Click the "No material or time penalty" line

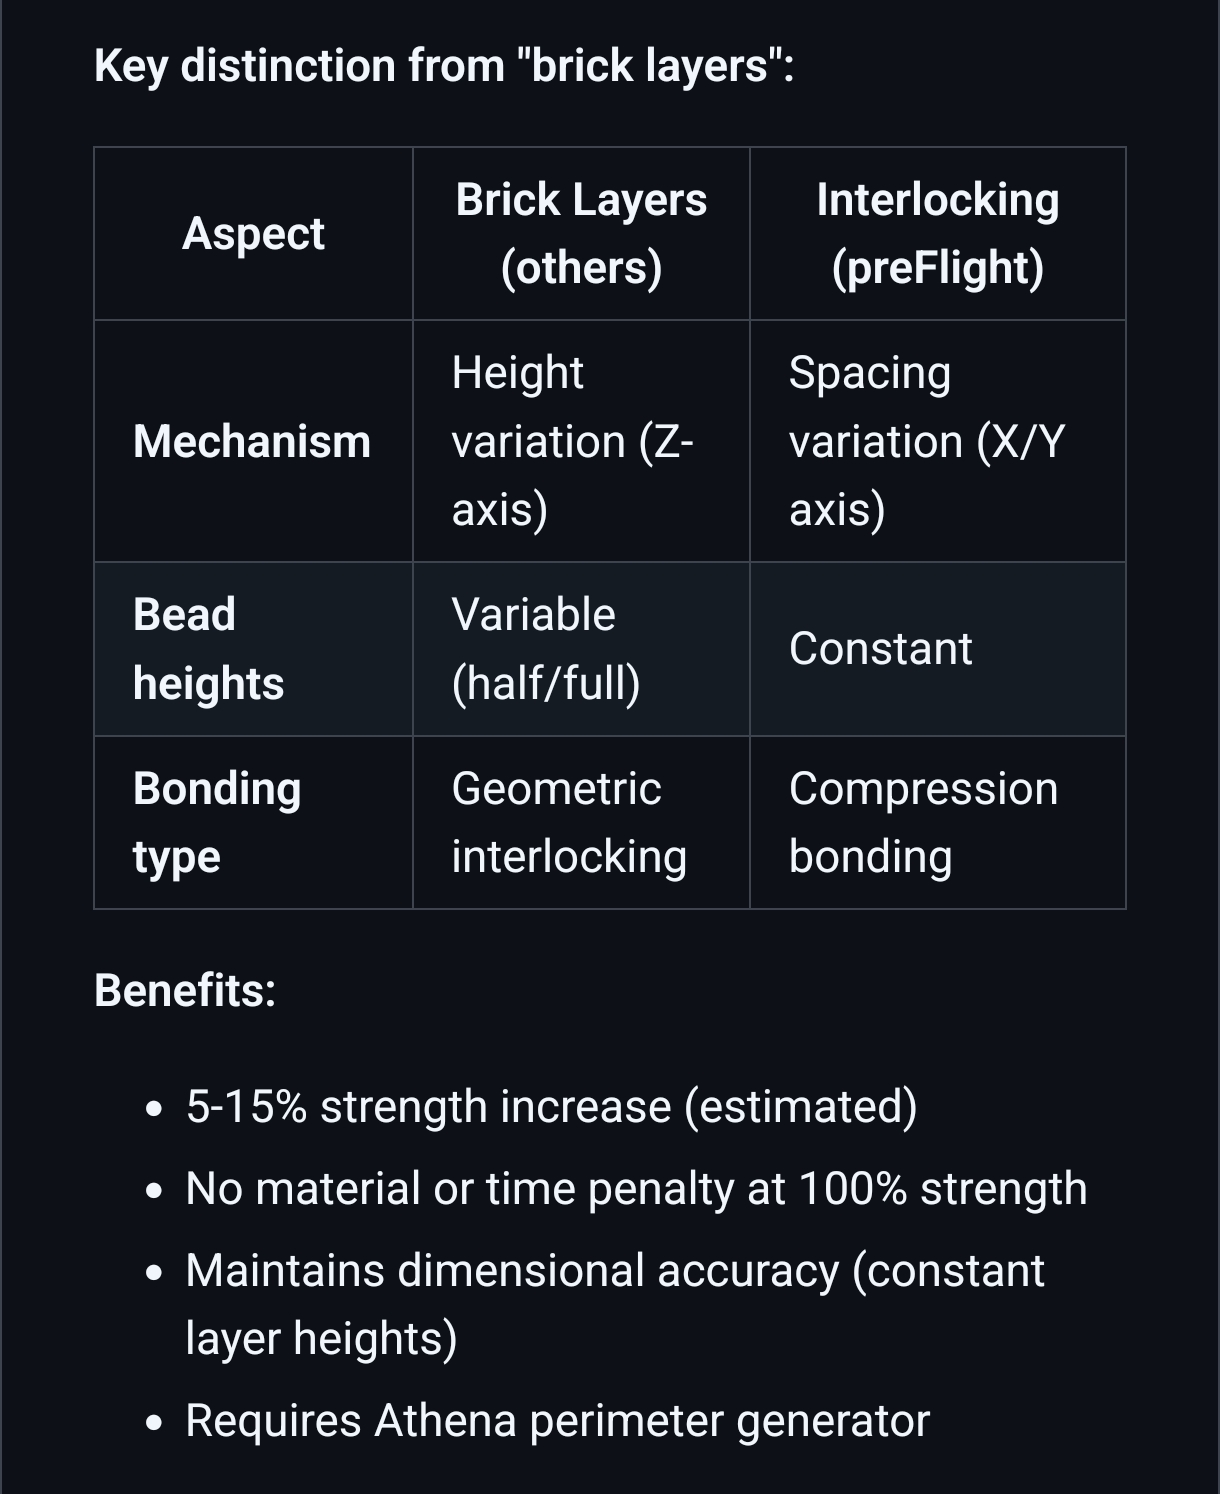[636, 1189]
